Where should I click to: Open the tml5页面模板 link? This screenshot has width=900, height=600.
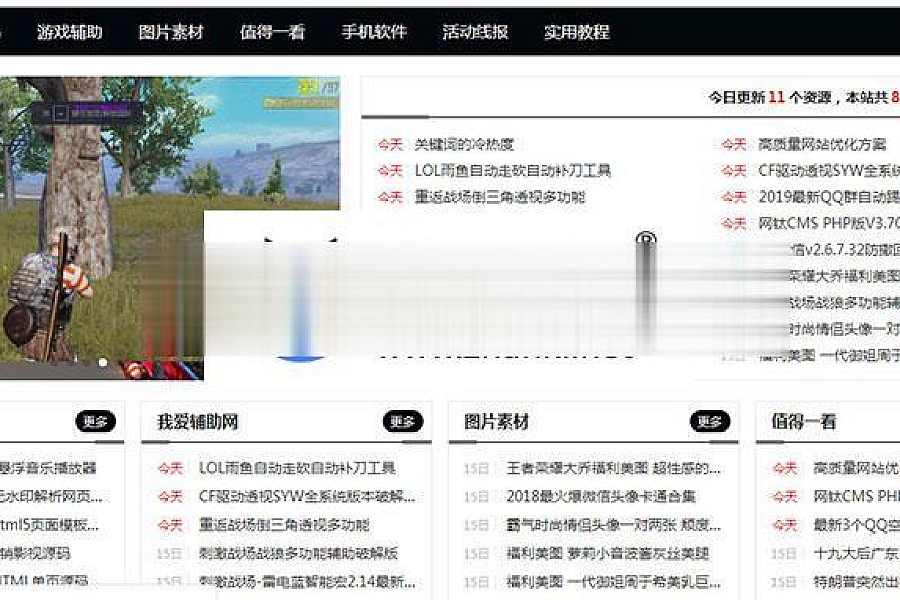click(49, 525)
